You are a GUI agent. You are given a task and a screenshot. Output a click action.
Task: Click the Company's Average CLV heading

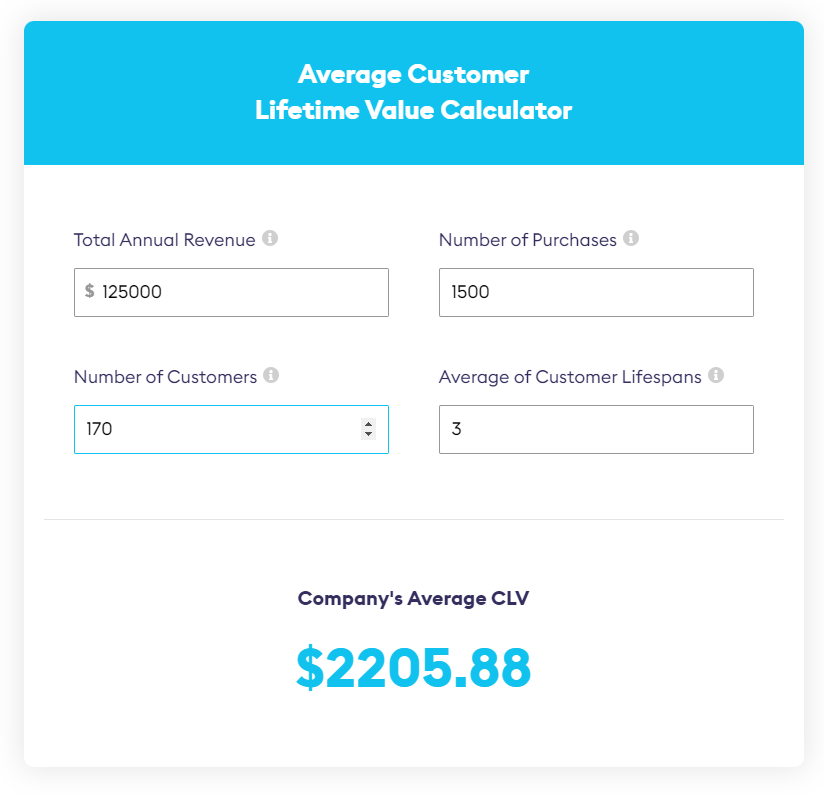pos(413,598)
